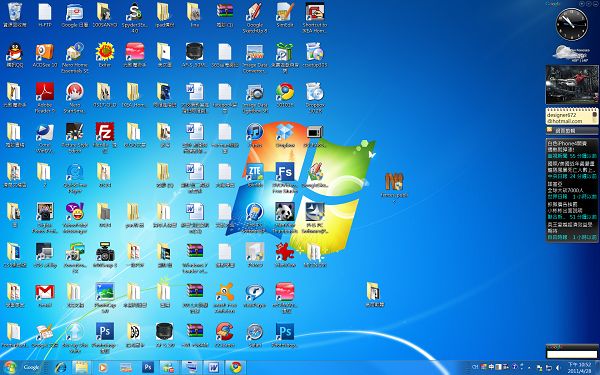
Task: Click the Windows Start button
Action: [10, 367]
